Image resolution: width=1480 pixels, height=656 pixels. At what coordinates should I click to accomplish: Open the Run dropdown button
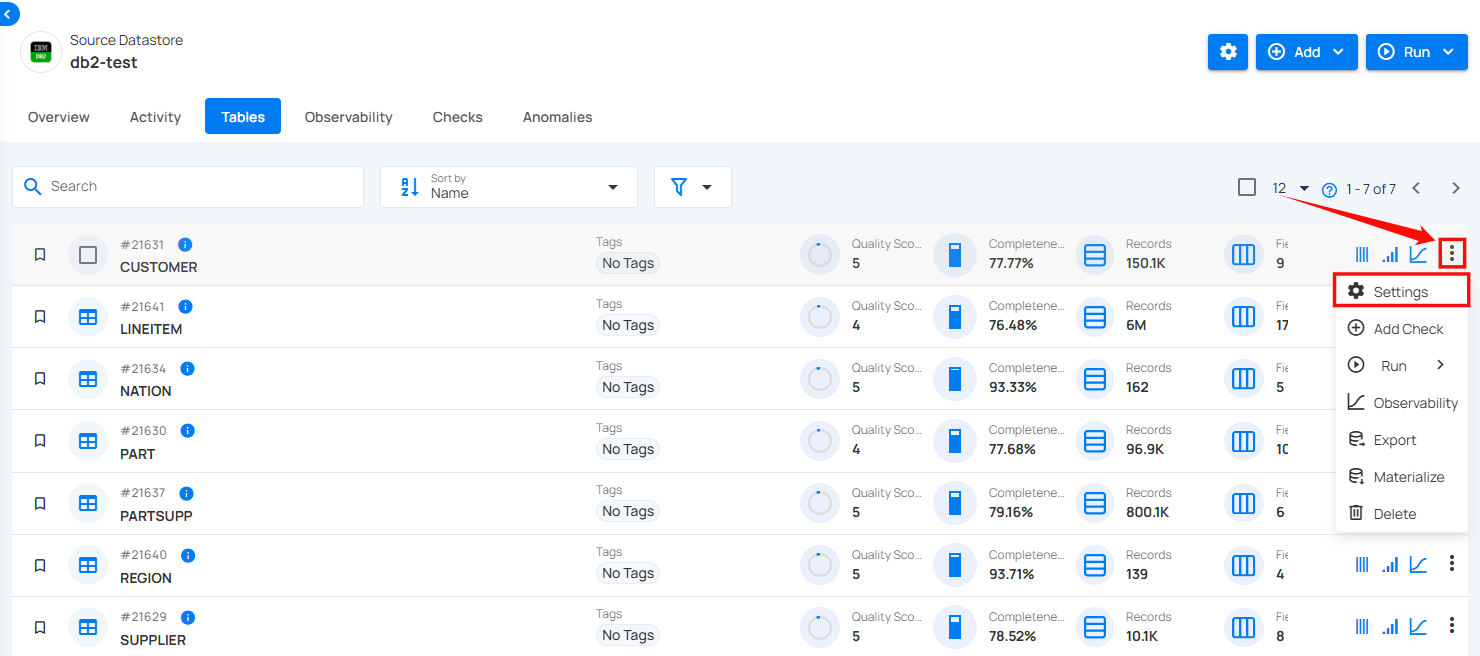click(1416, 52)
